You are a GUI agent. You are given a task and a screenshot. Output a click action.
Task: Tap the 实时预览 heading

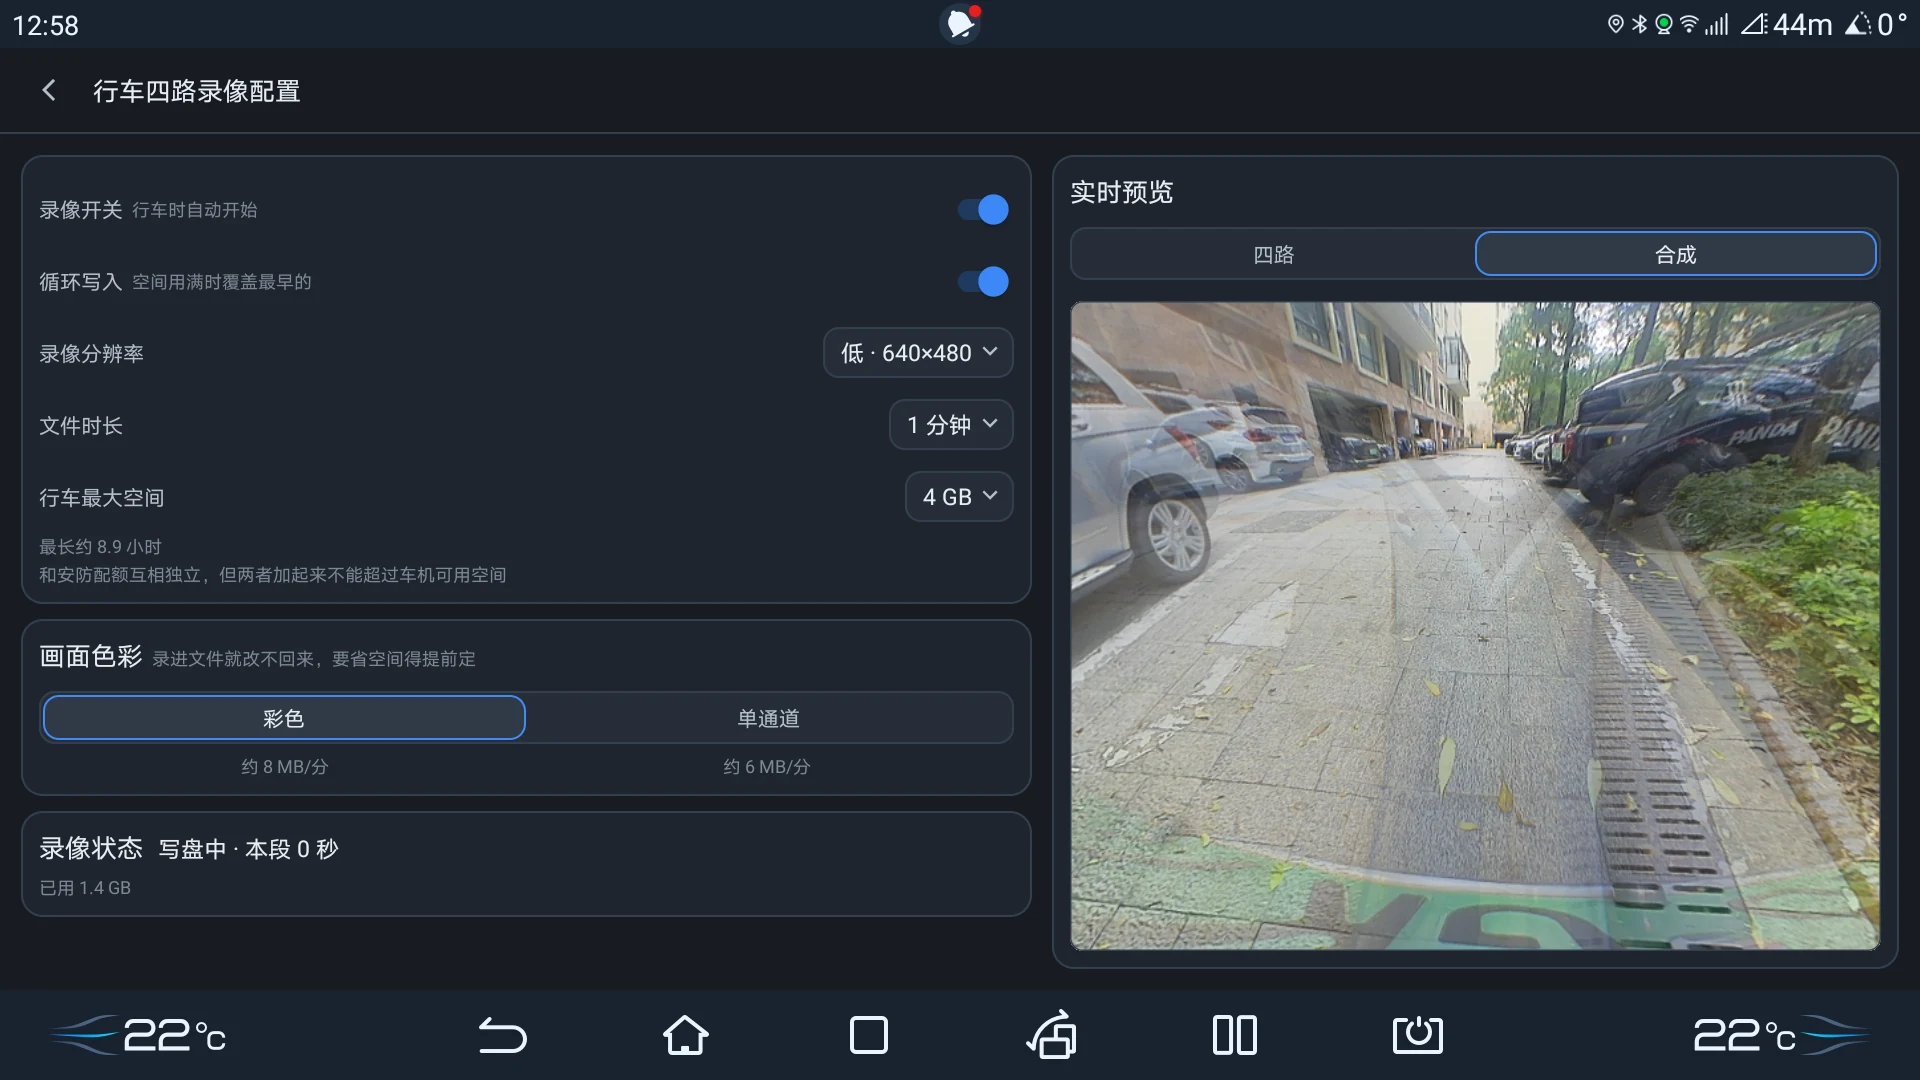pyautogui.click(x=1122, y=192)
